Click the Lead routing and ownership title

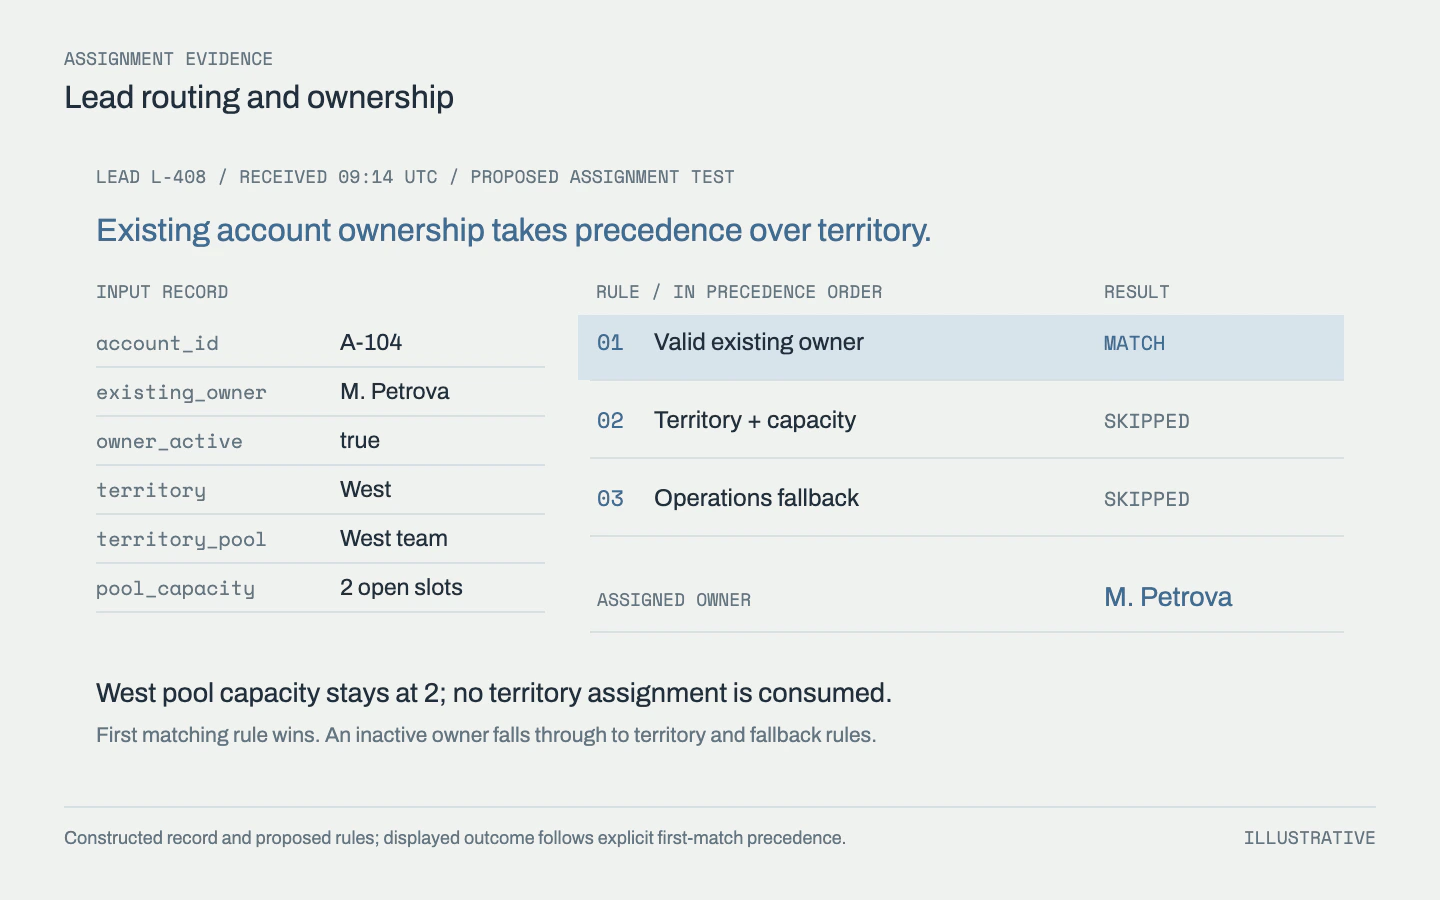click(259, 97)
